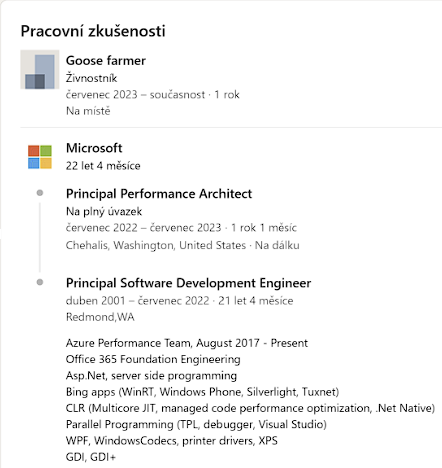442x468 pixels.
Task: Click the Office 365 Foundation Engineering line
Action: tap(153, 359)
